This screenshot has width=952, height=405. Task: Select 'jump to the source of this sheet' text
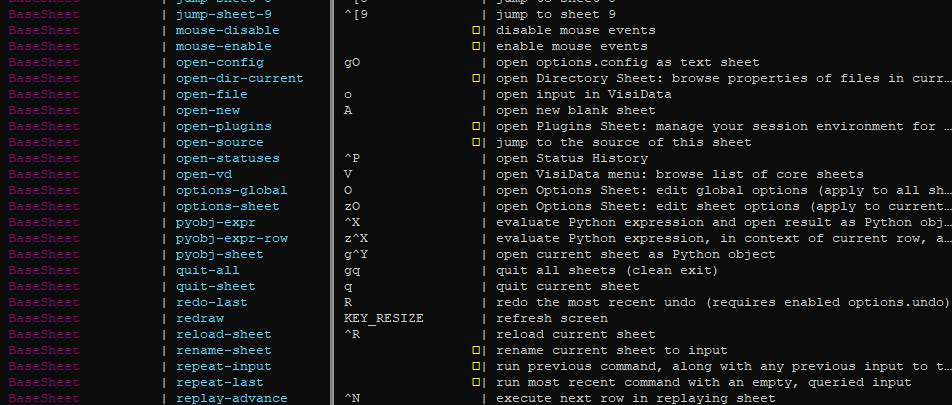[624, 142]
